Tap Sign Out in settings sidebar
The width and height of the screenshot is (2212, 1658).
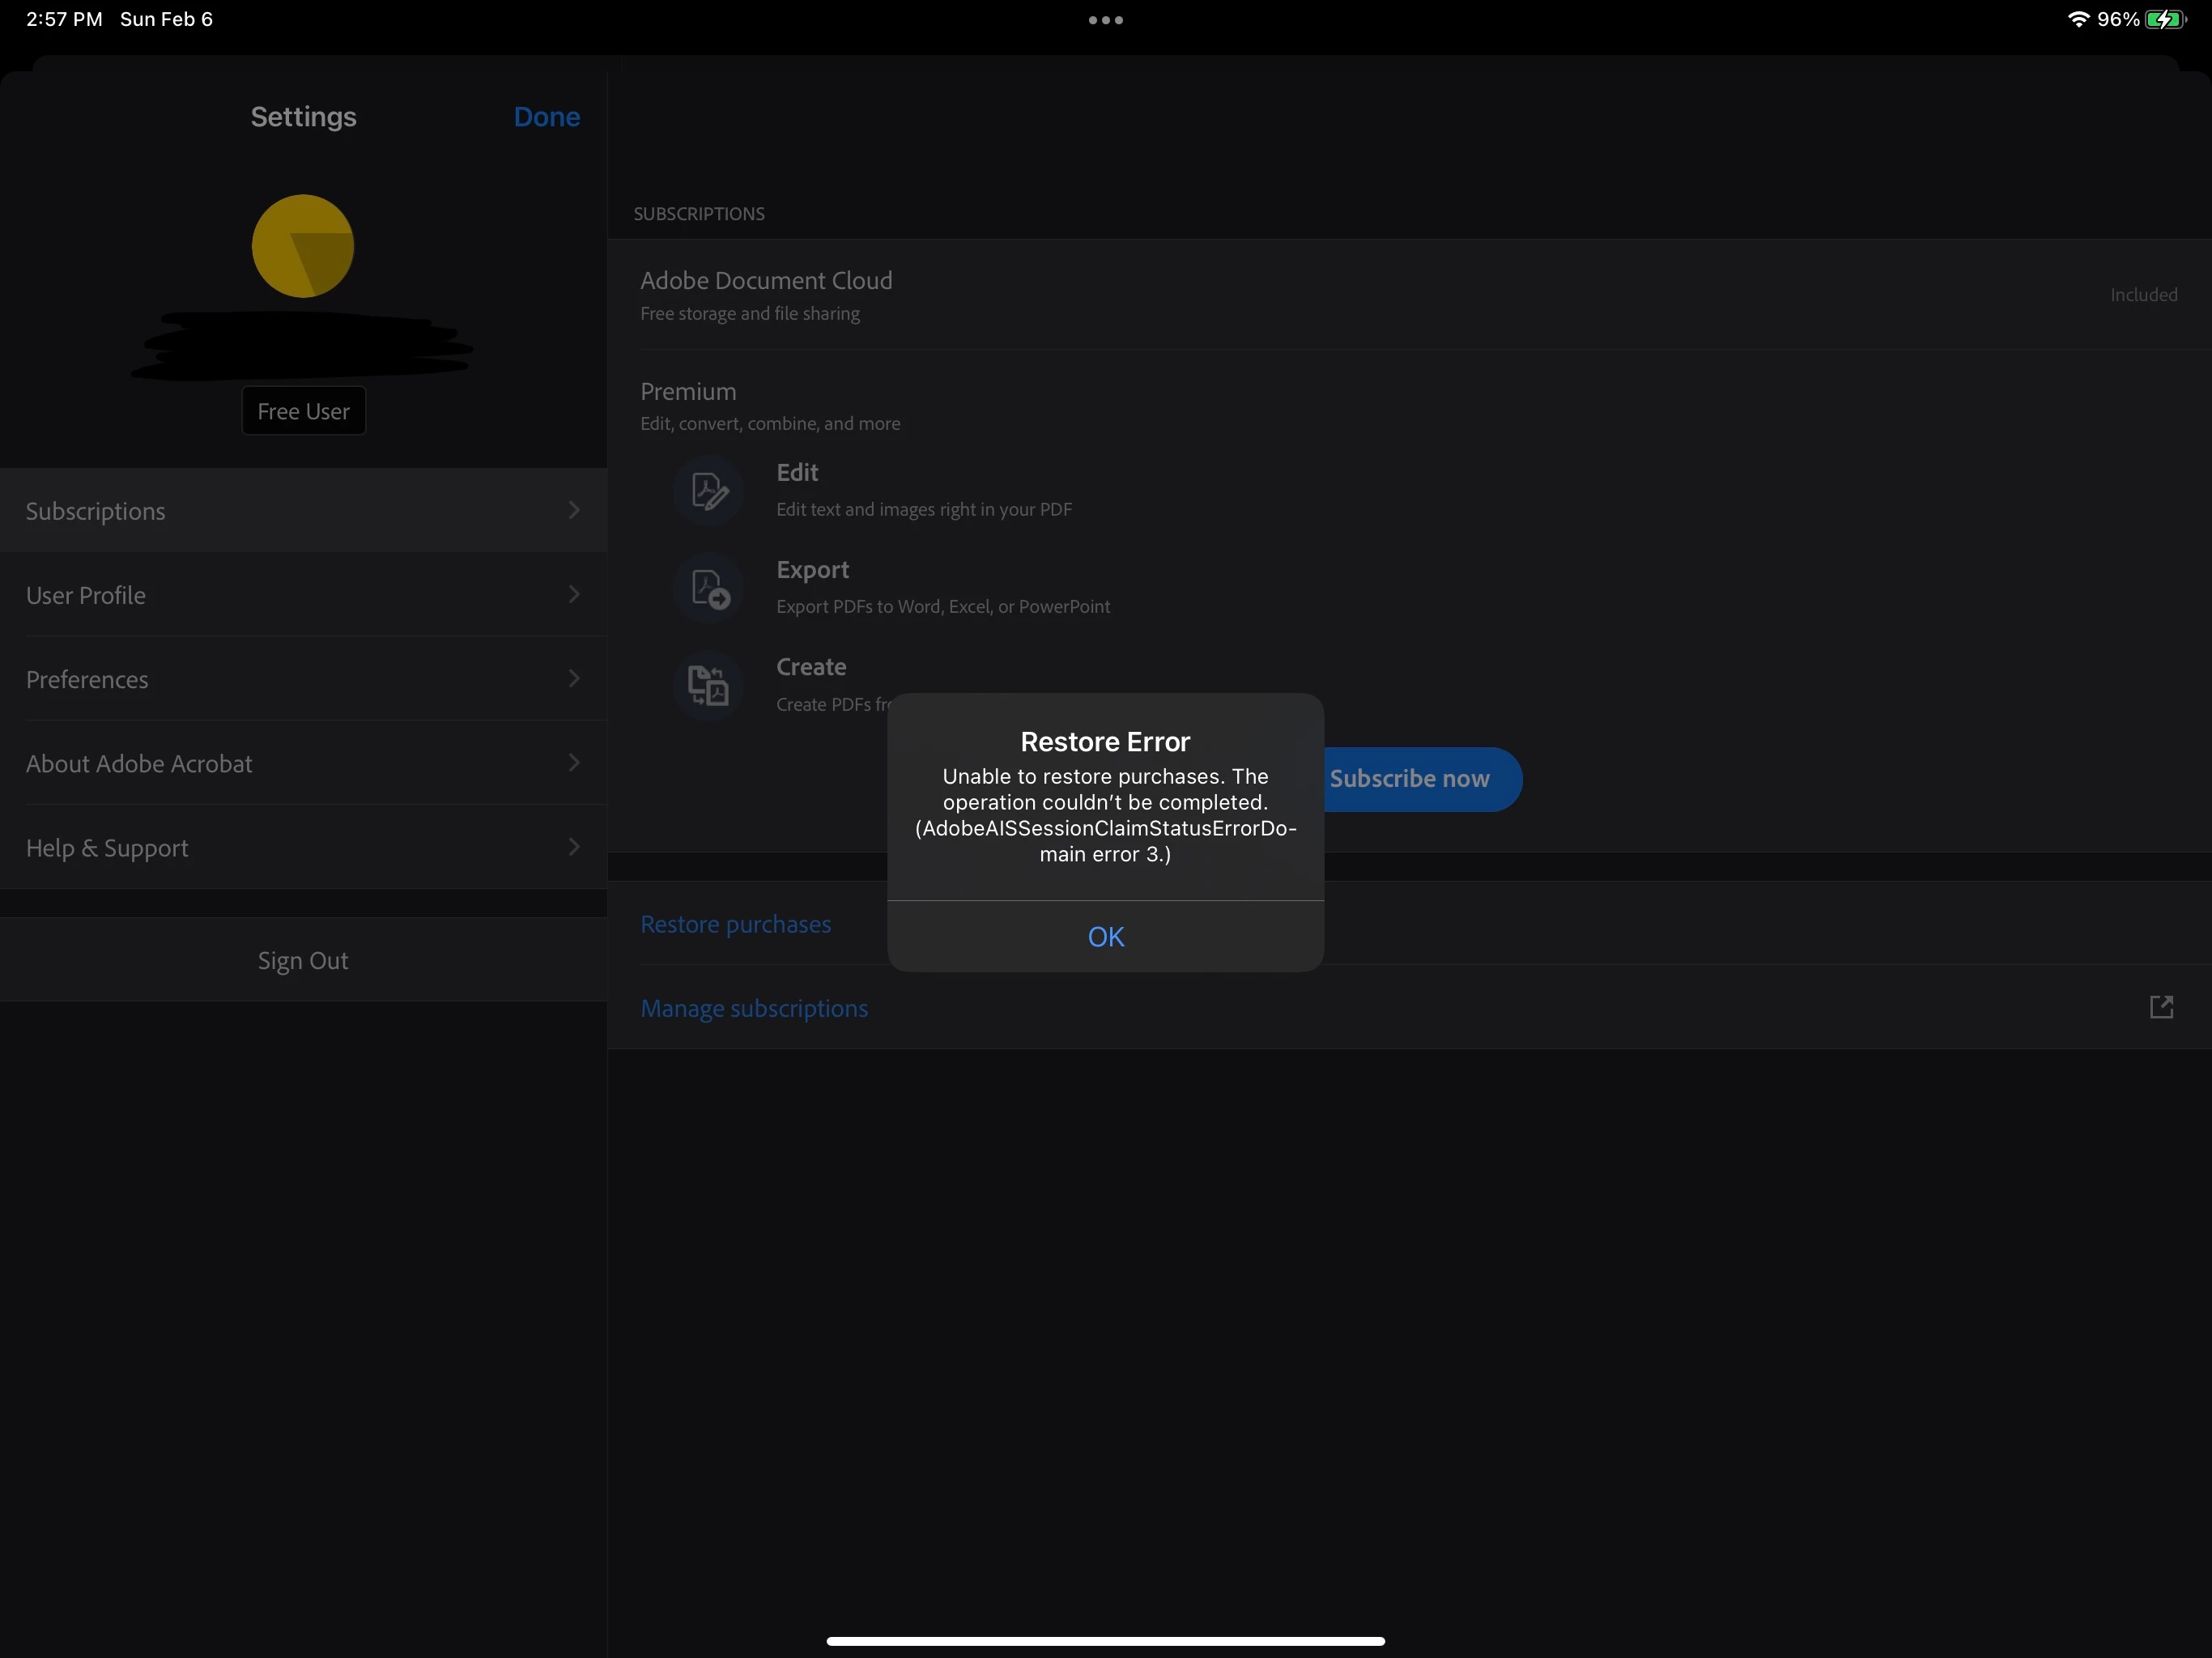(x=303, y=960)
